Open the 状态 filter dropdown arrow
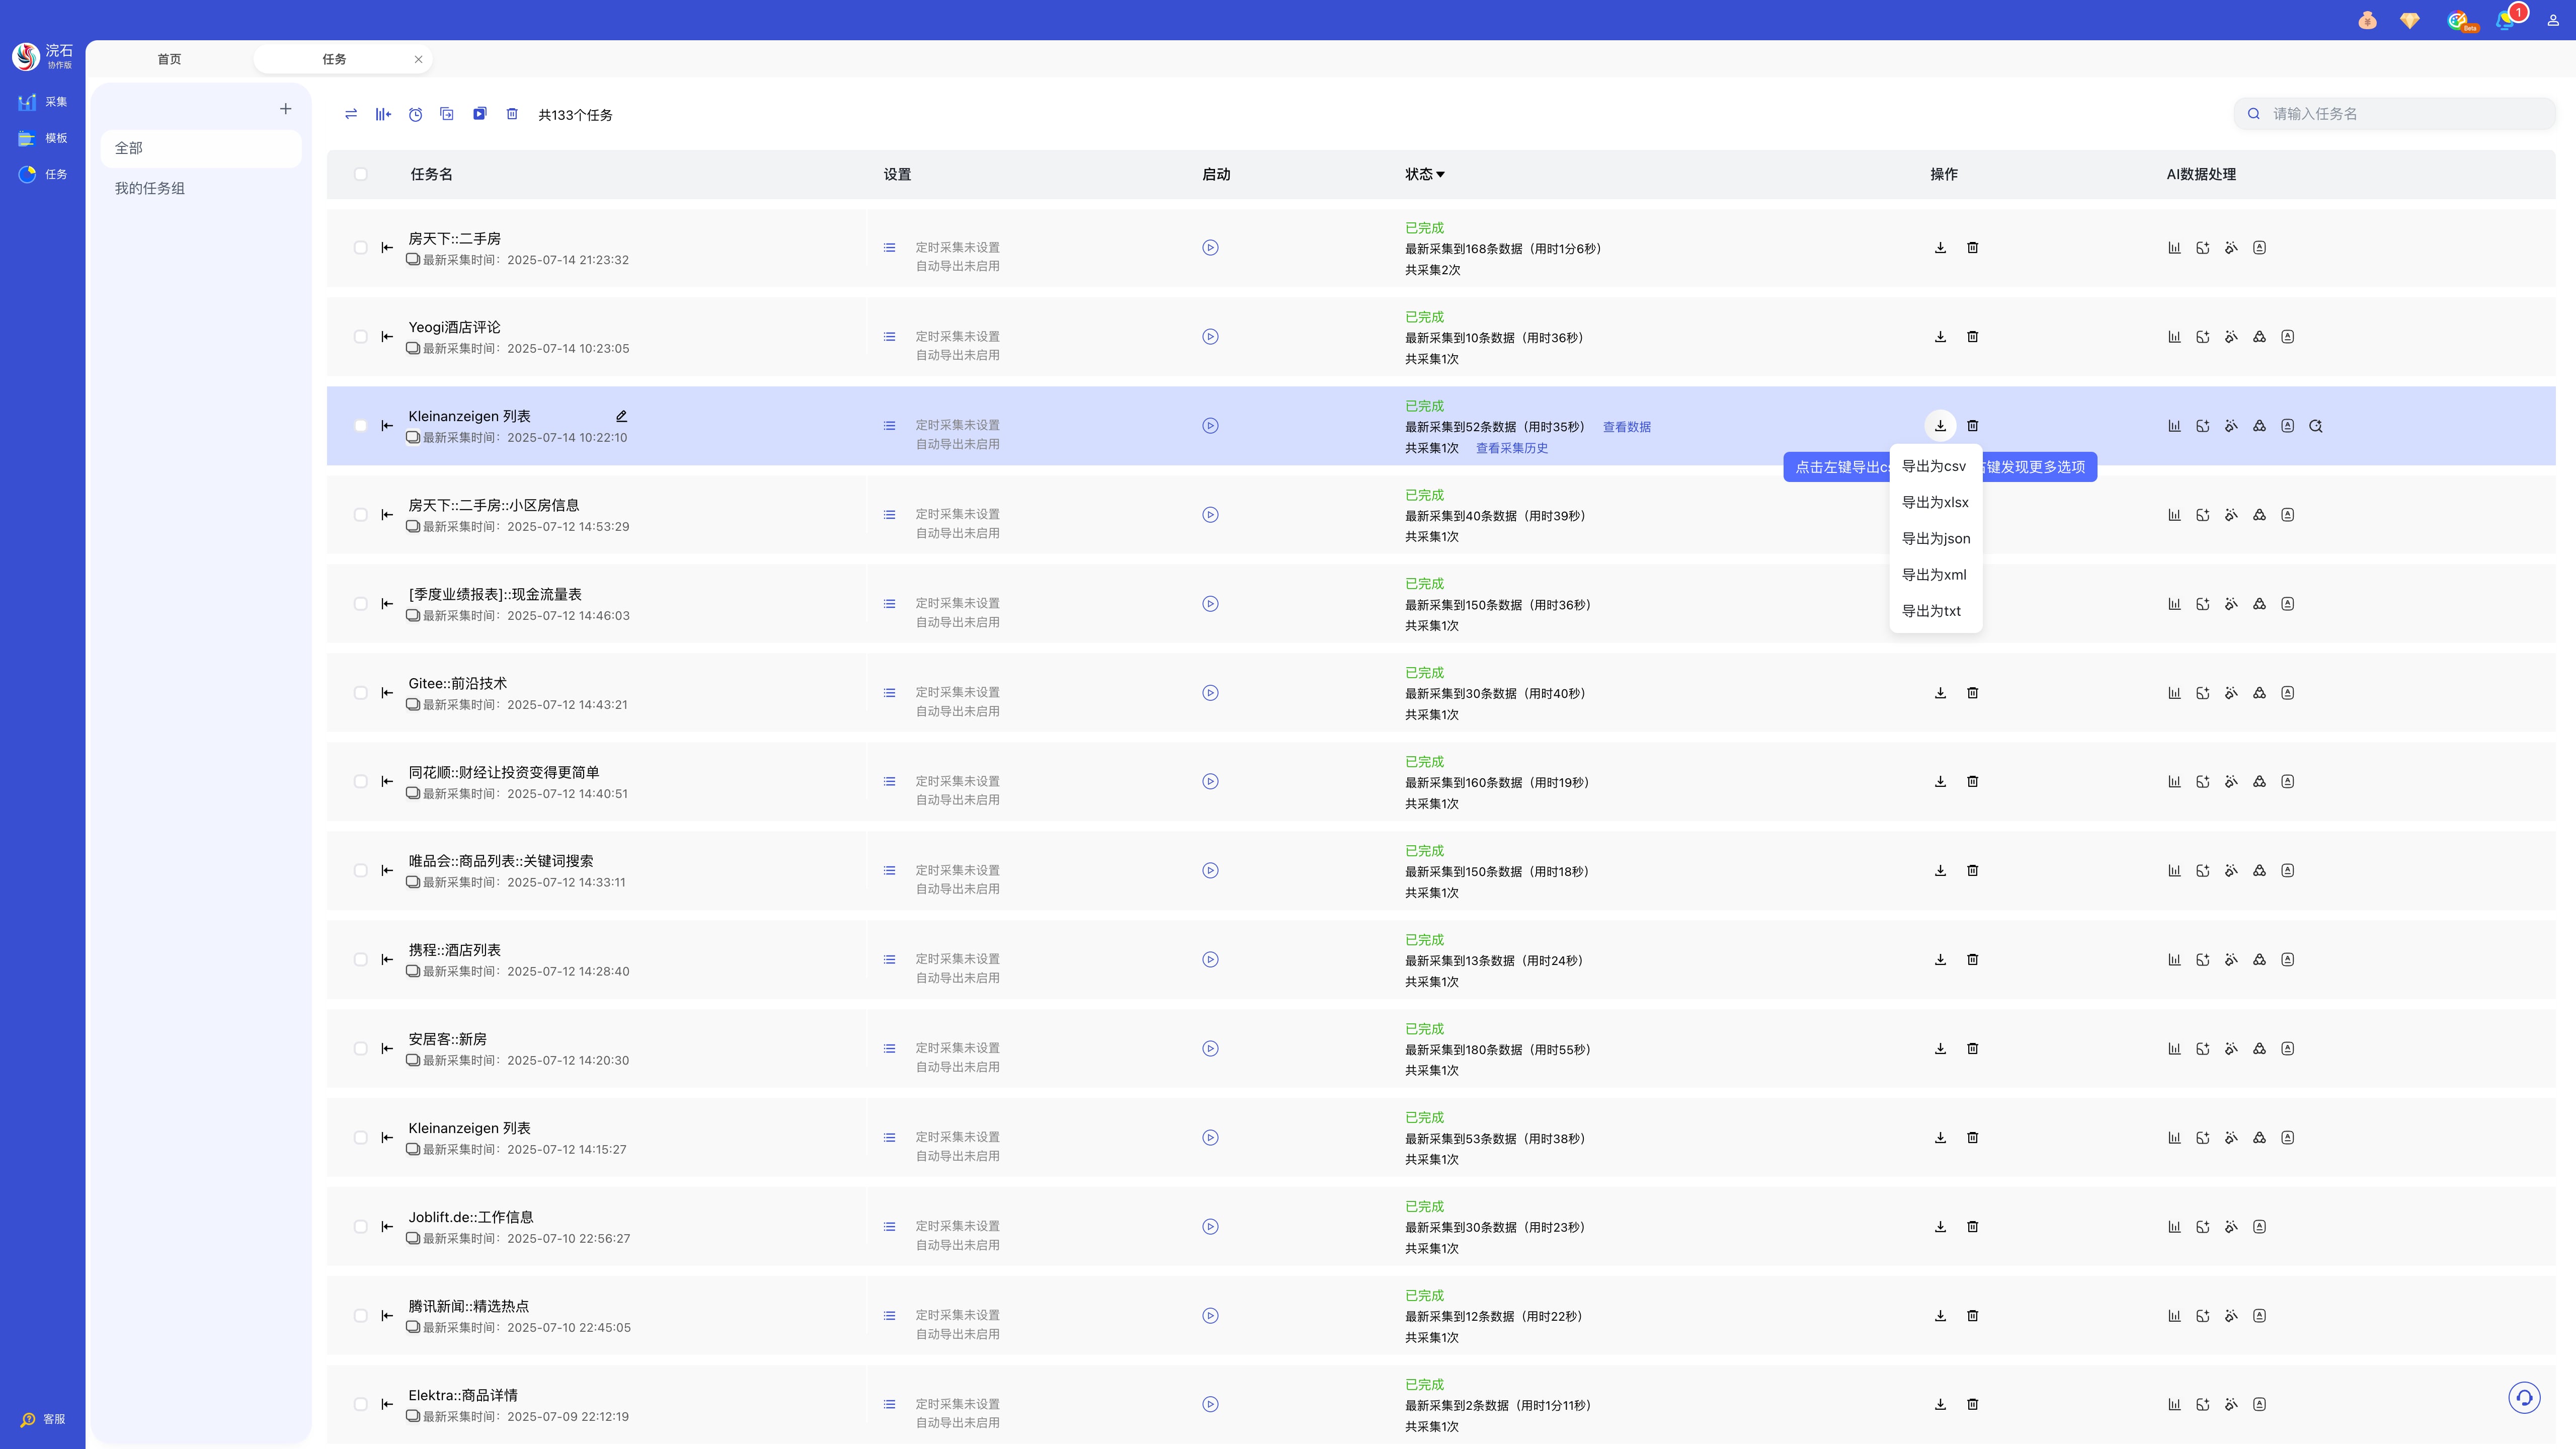 point(1440,175)
